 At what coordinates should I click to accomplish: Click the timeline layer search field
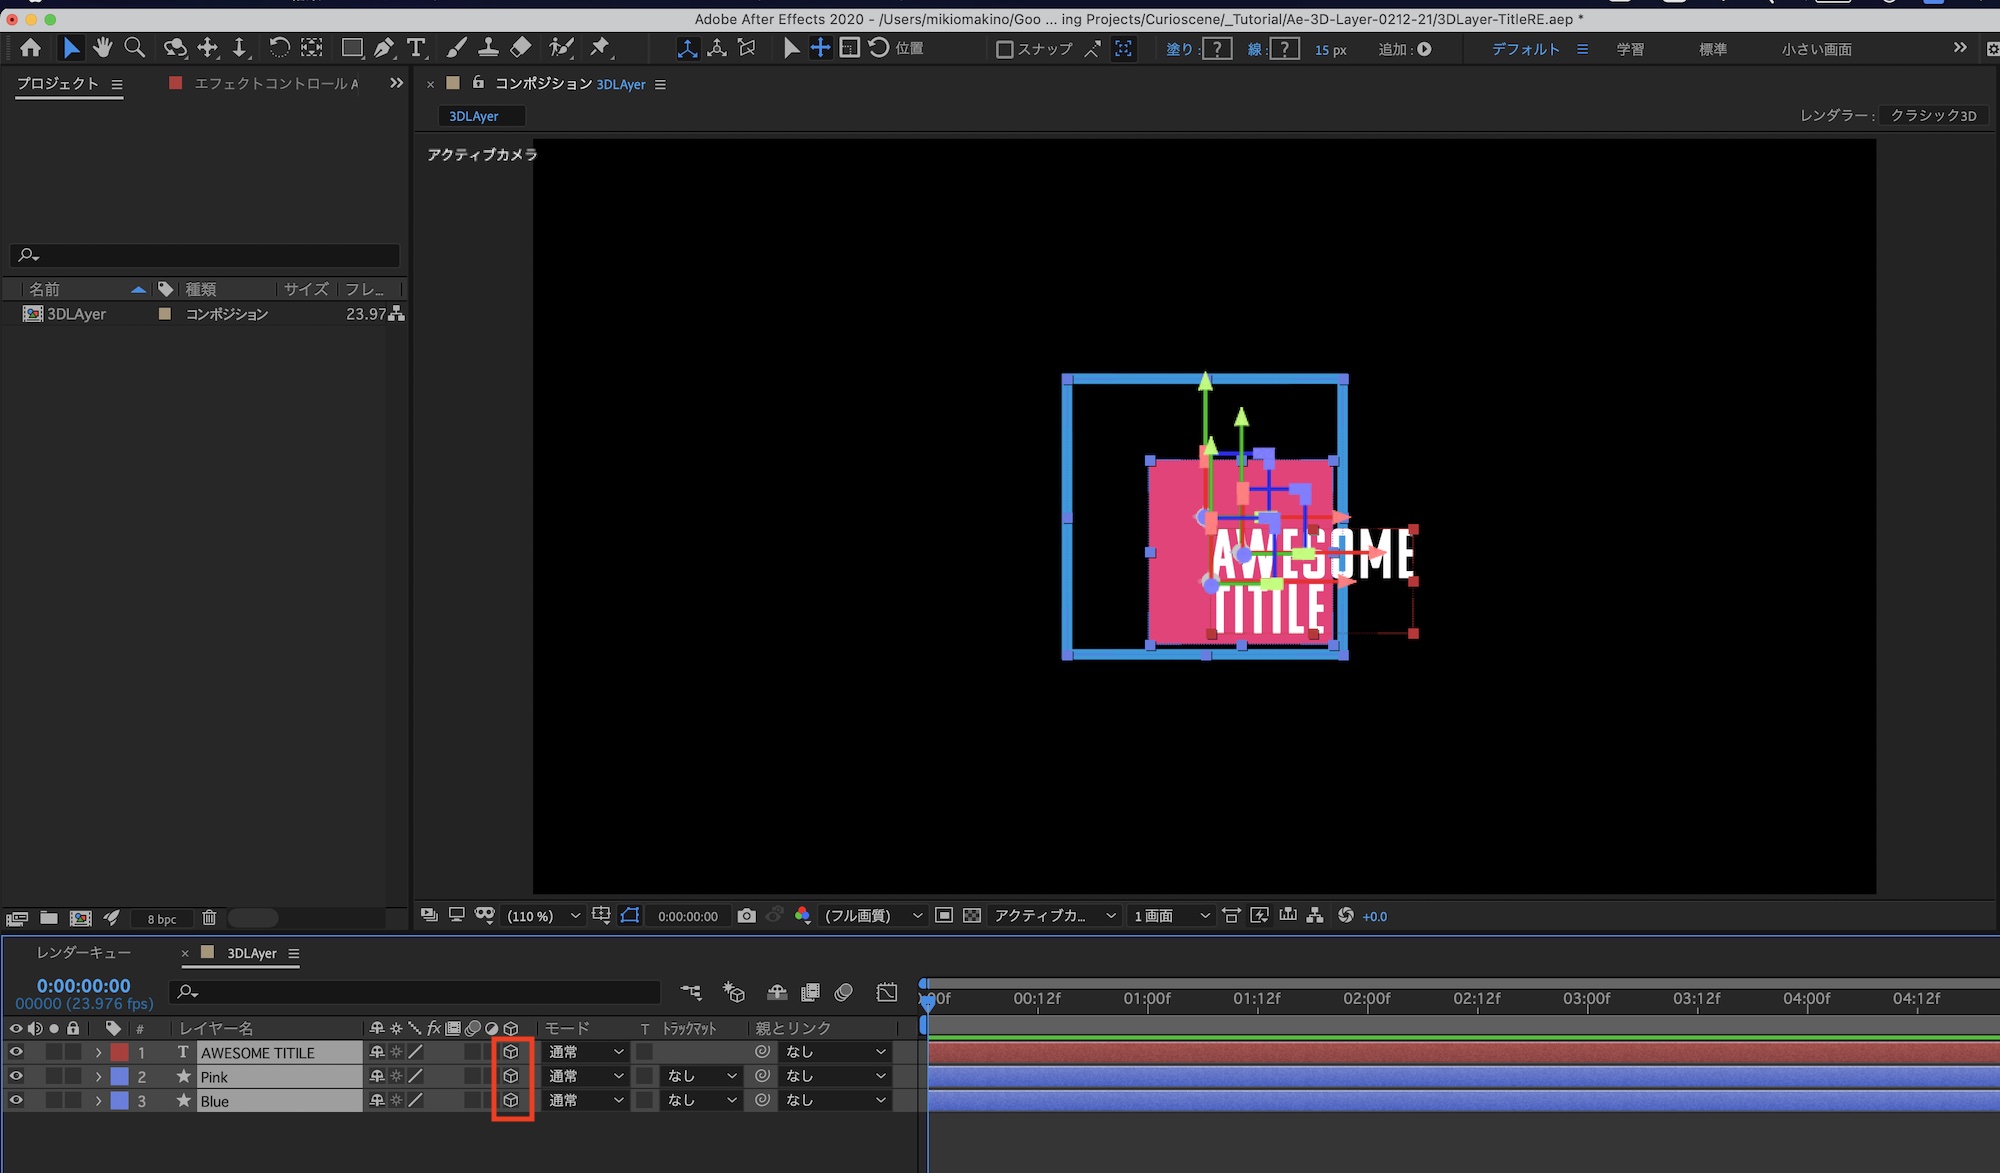click(x=415, y=992)
